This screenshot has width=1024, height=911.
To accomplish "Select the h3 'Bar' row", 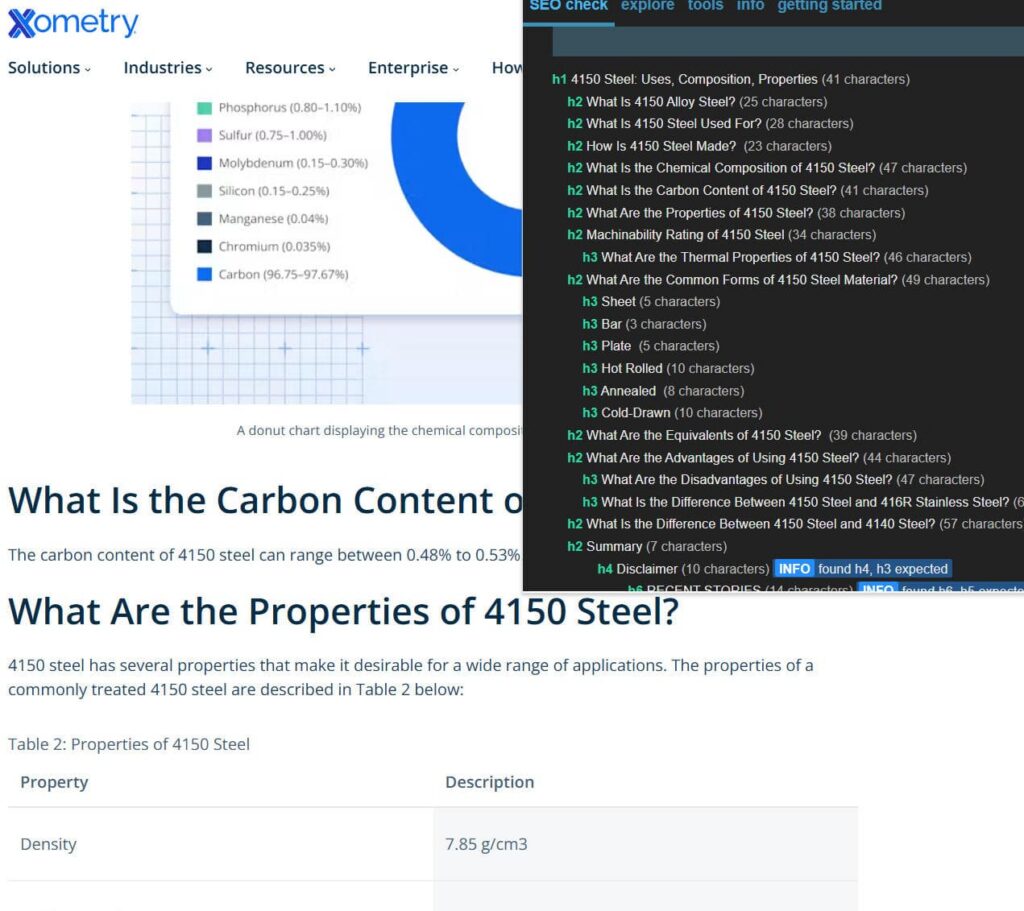I will coord(643,324).
